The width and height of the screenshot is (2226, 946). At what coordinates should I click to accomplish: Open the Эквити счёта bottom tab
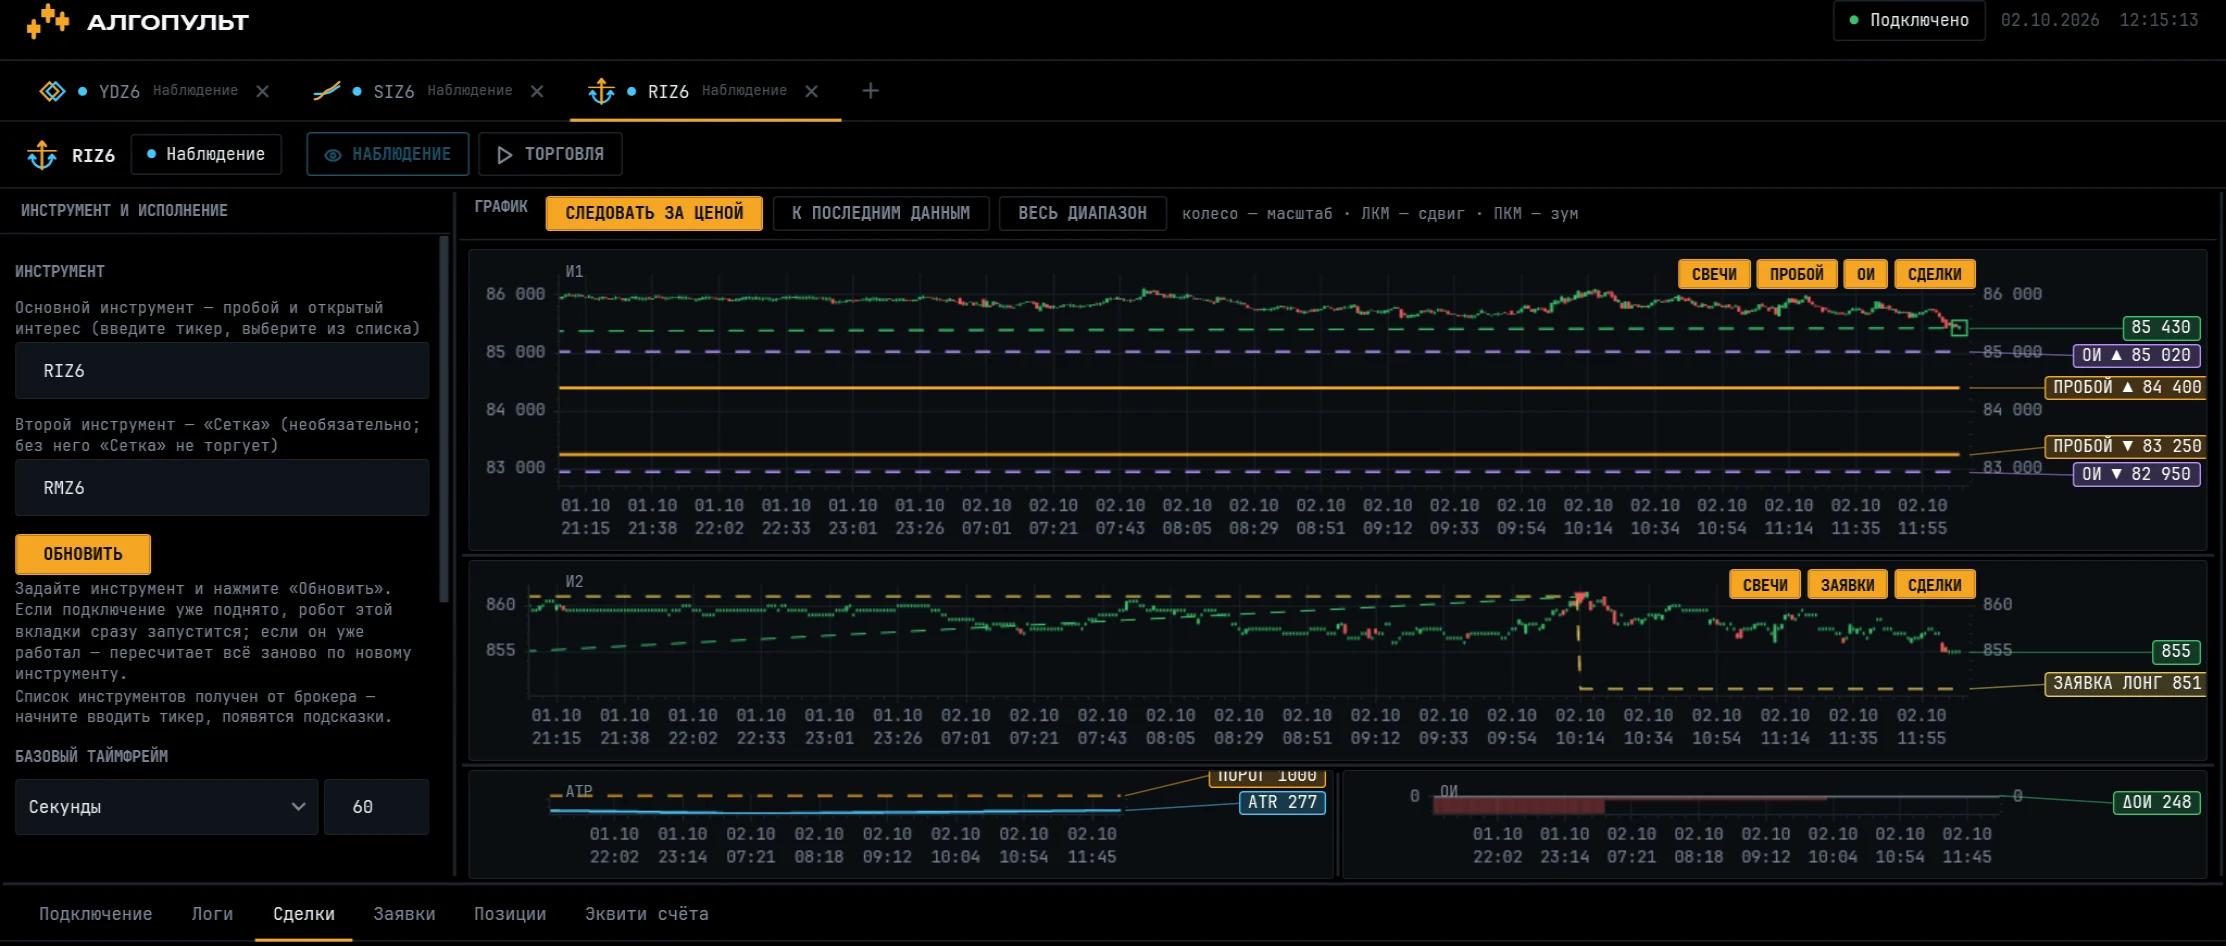click(x=647, y=914)
